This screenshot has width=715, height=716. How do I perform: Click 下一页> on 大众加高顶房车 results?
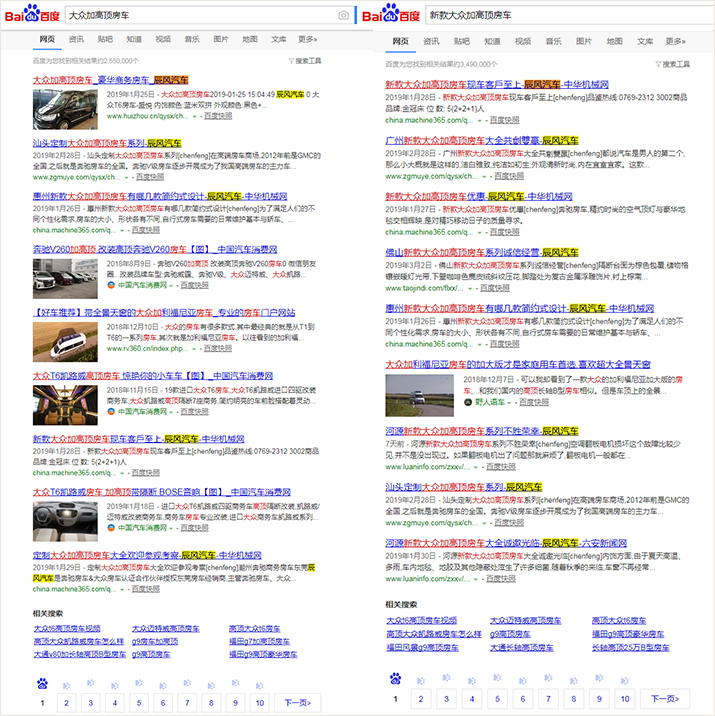(298, 703)
